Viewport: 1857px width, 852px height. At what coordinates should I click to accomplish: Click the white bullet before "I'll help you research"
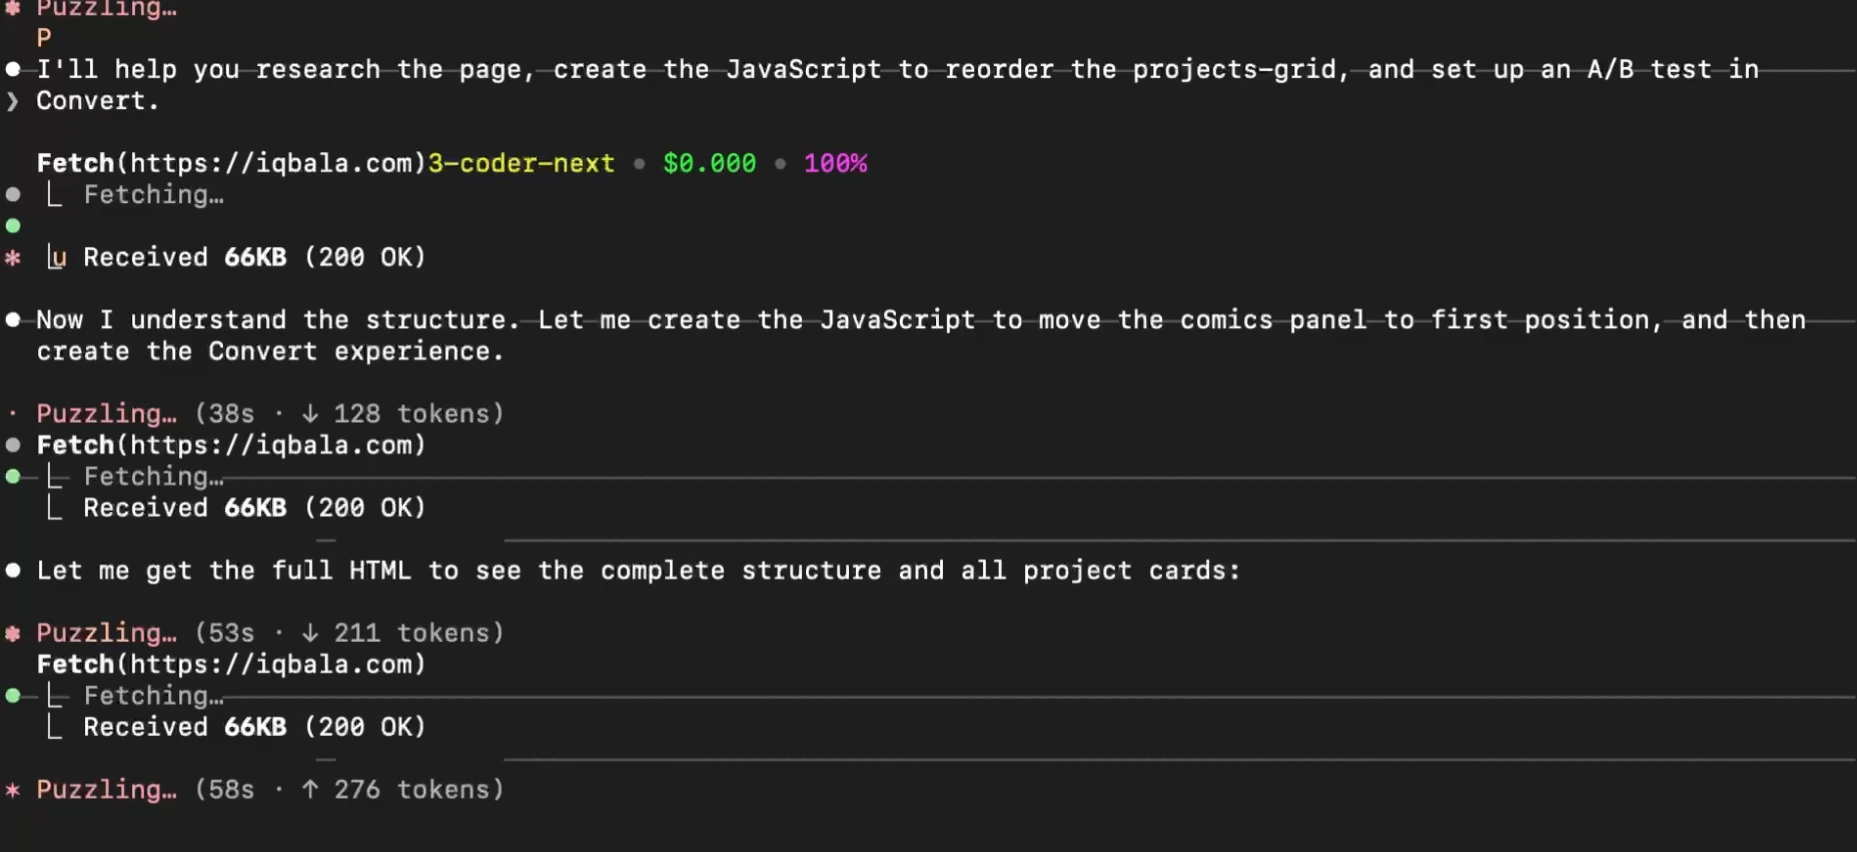(x=13, y=69)
